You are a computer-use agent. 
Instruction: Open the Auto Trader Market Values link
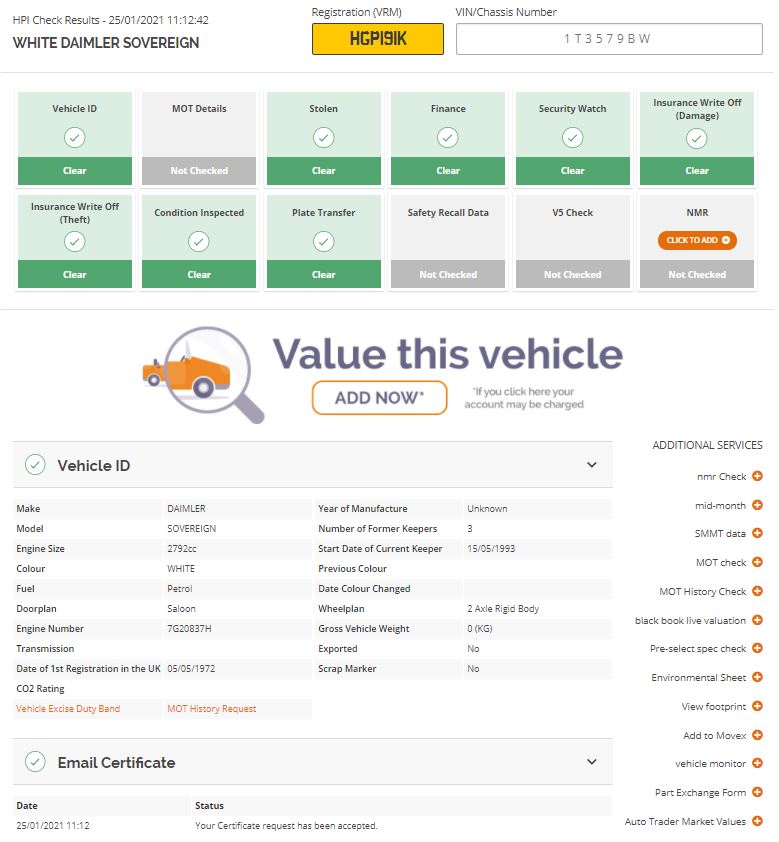[686, 821]
